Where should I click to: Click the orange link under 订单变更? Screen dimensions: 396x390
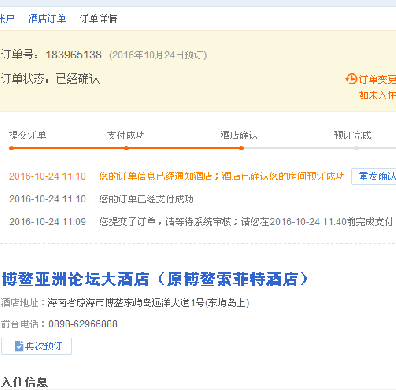pyautogui.click(x=377, y=95)
